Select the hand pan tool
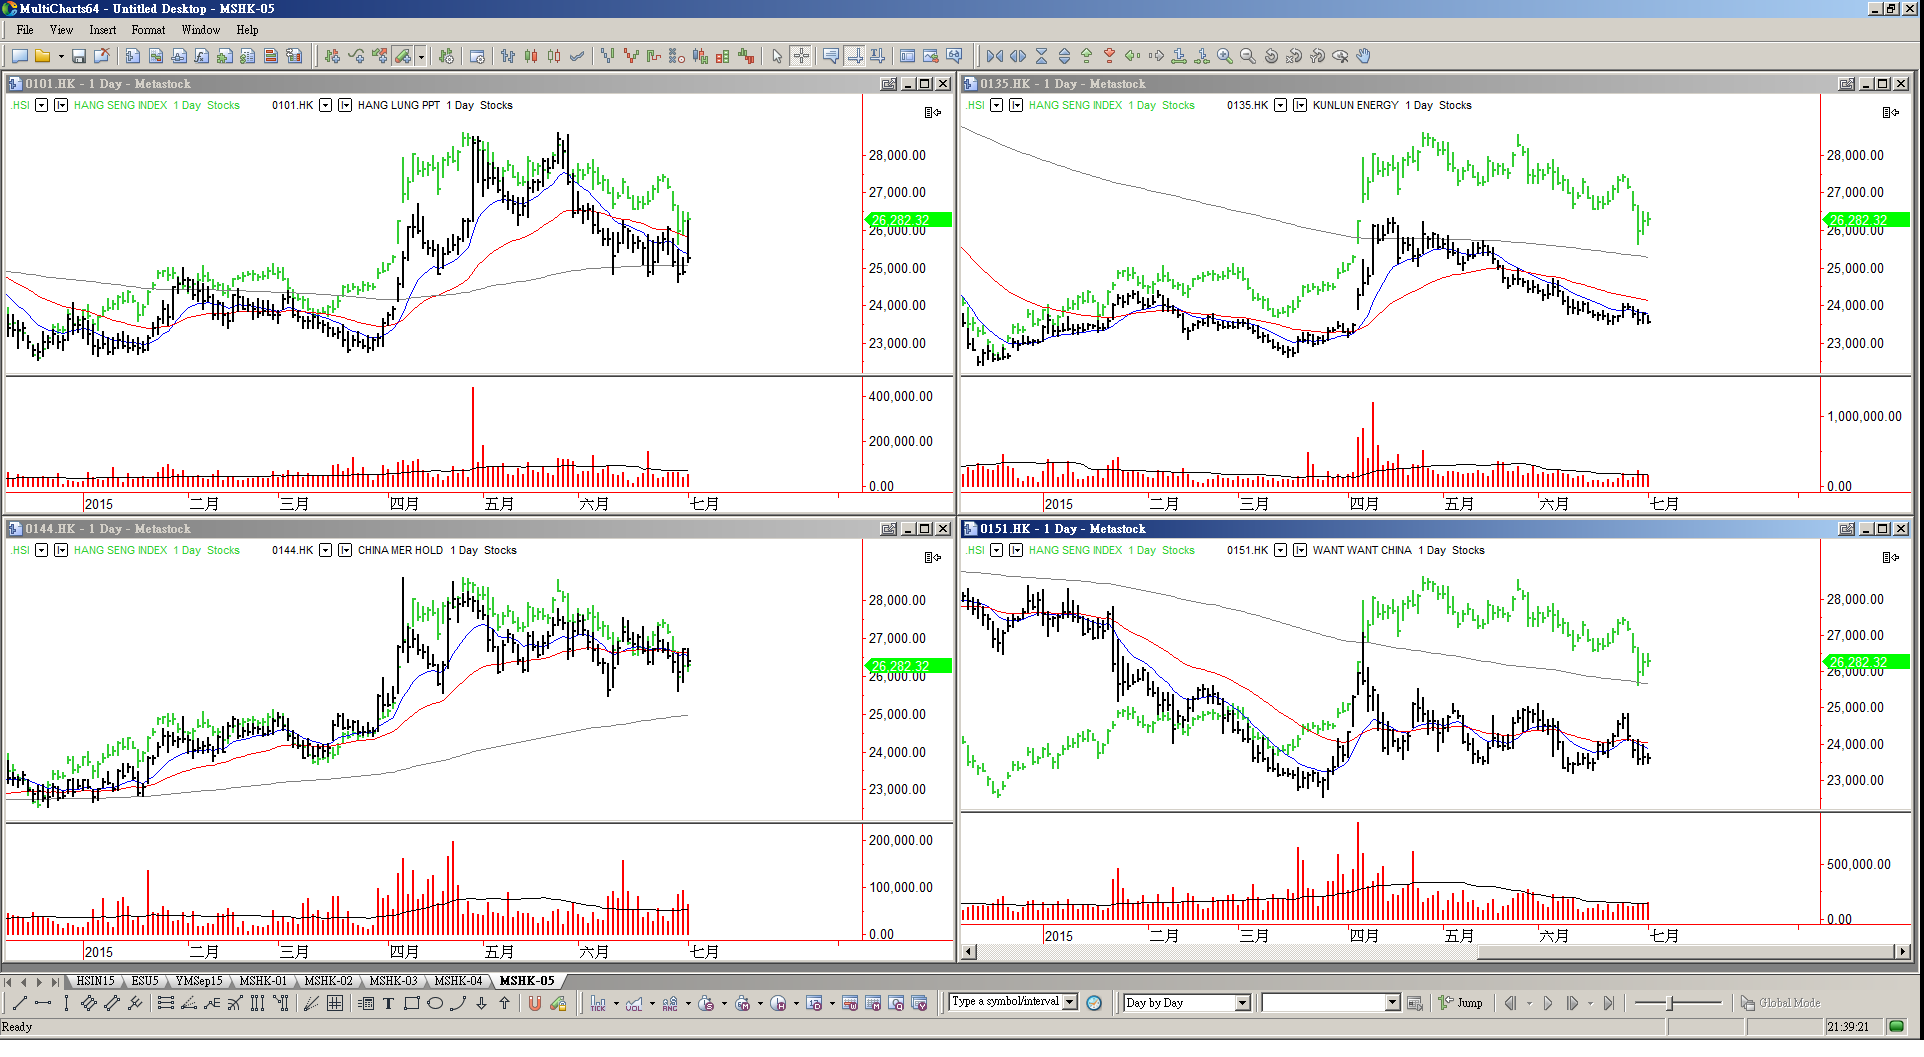Image resolution: width=1924 pixels, height=1057 pixels. [x=1364, y=56]
